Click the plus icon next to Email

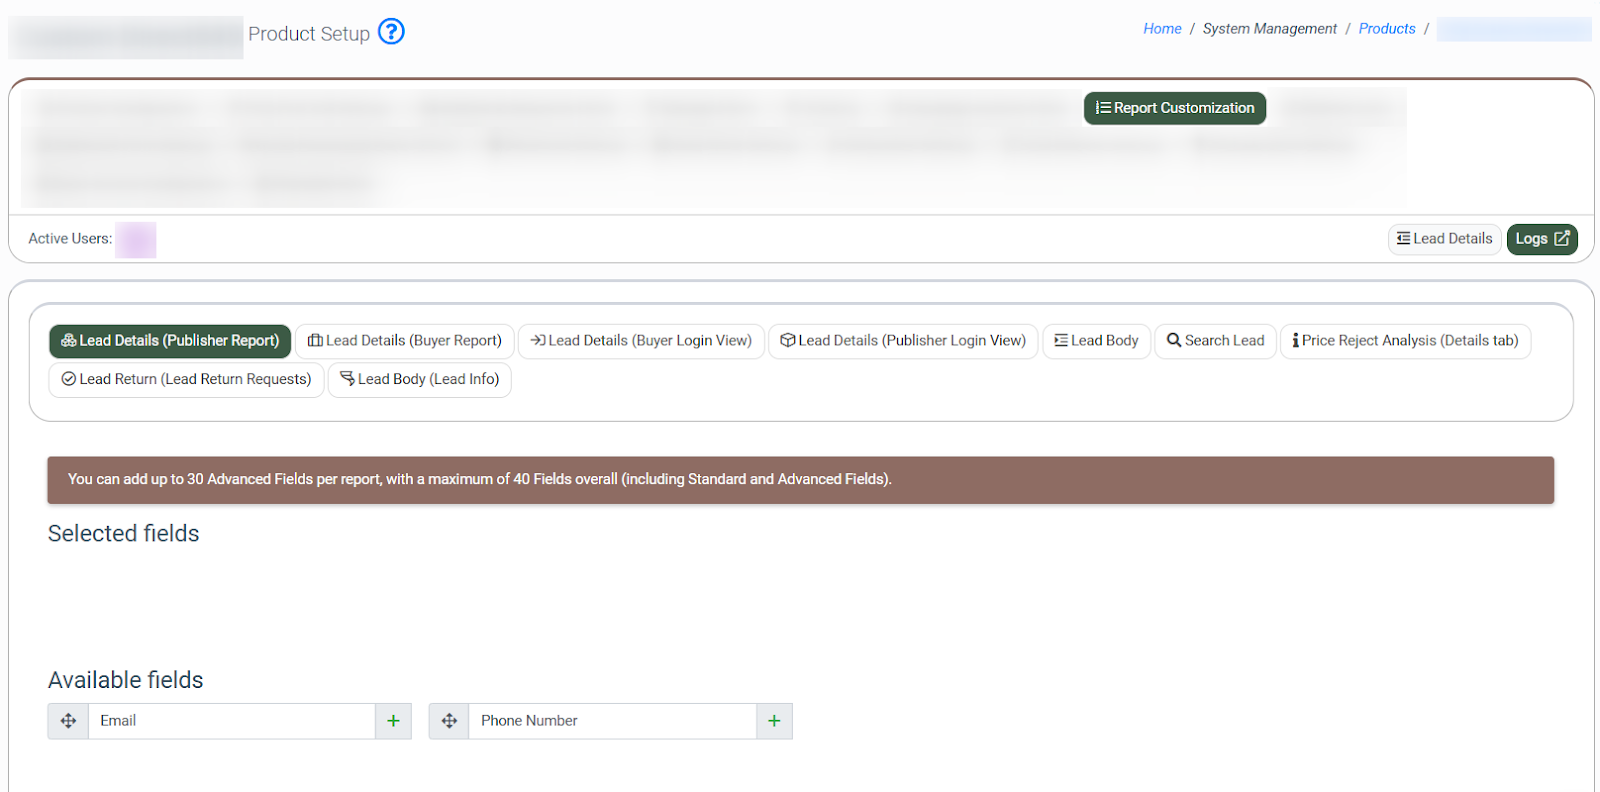[393, 721]
